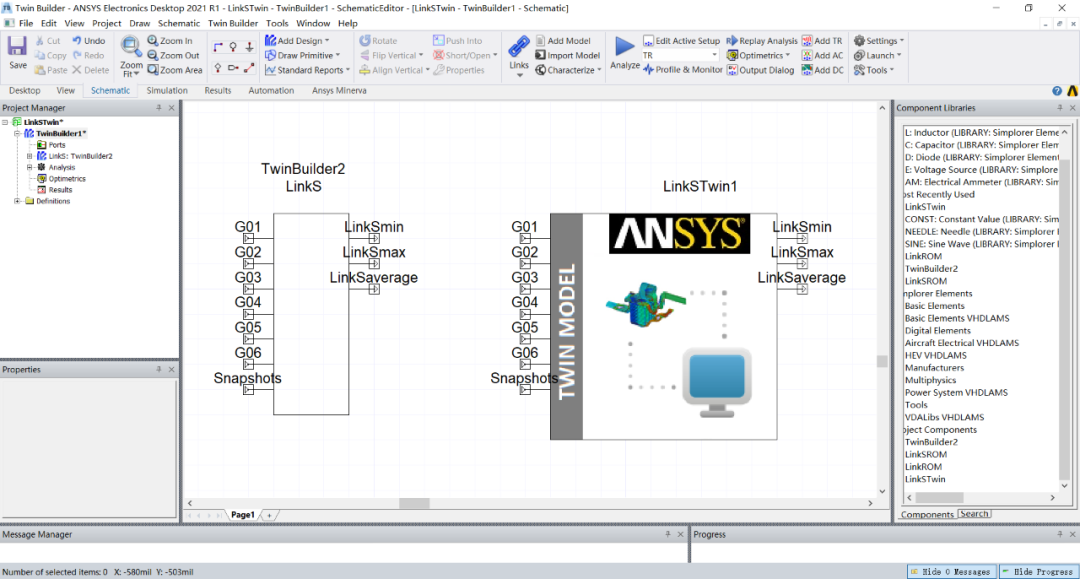Select HEV VHDLAMS library entry
The height and width of the screenshot is (579, 1080).
[x=935, y=355]
